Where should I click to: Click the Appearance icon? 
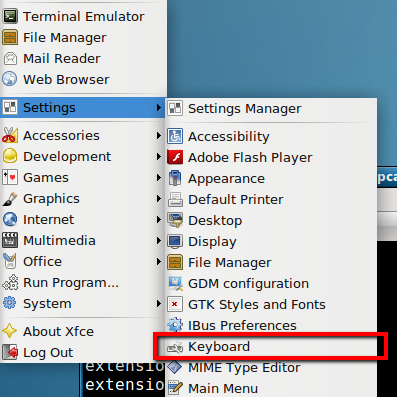175,178
